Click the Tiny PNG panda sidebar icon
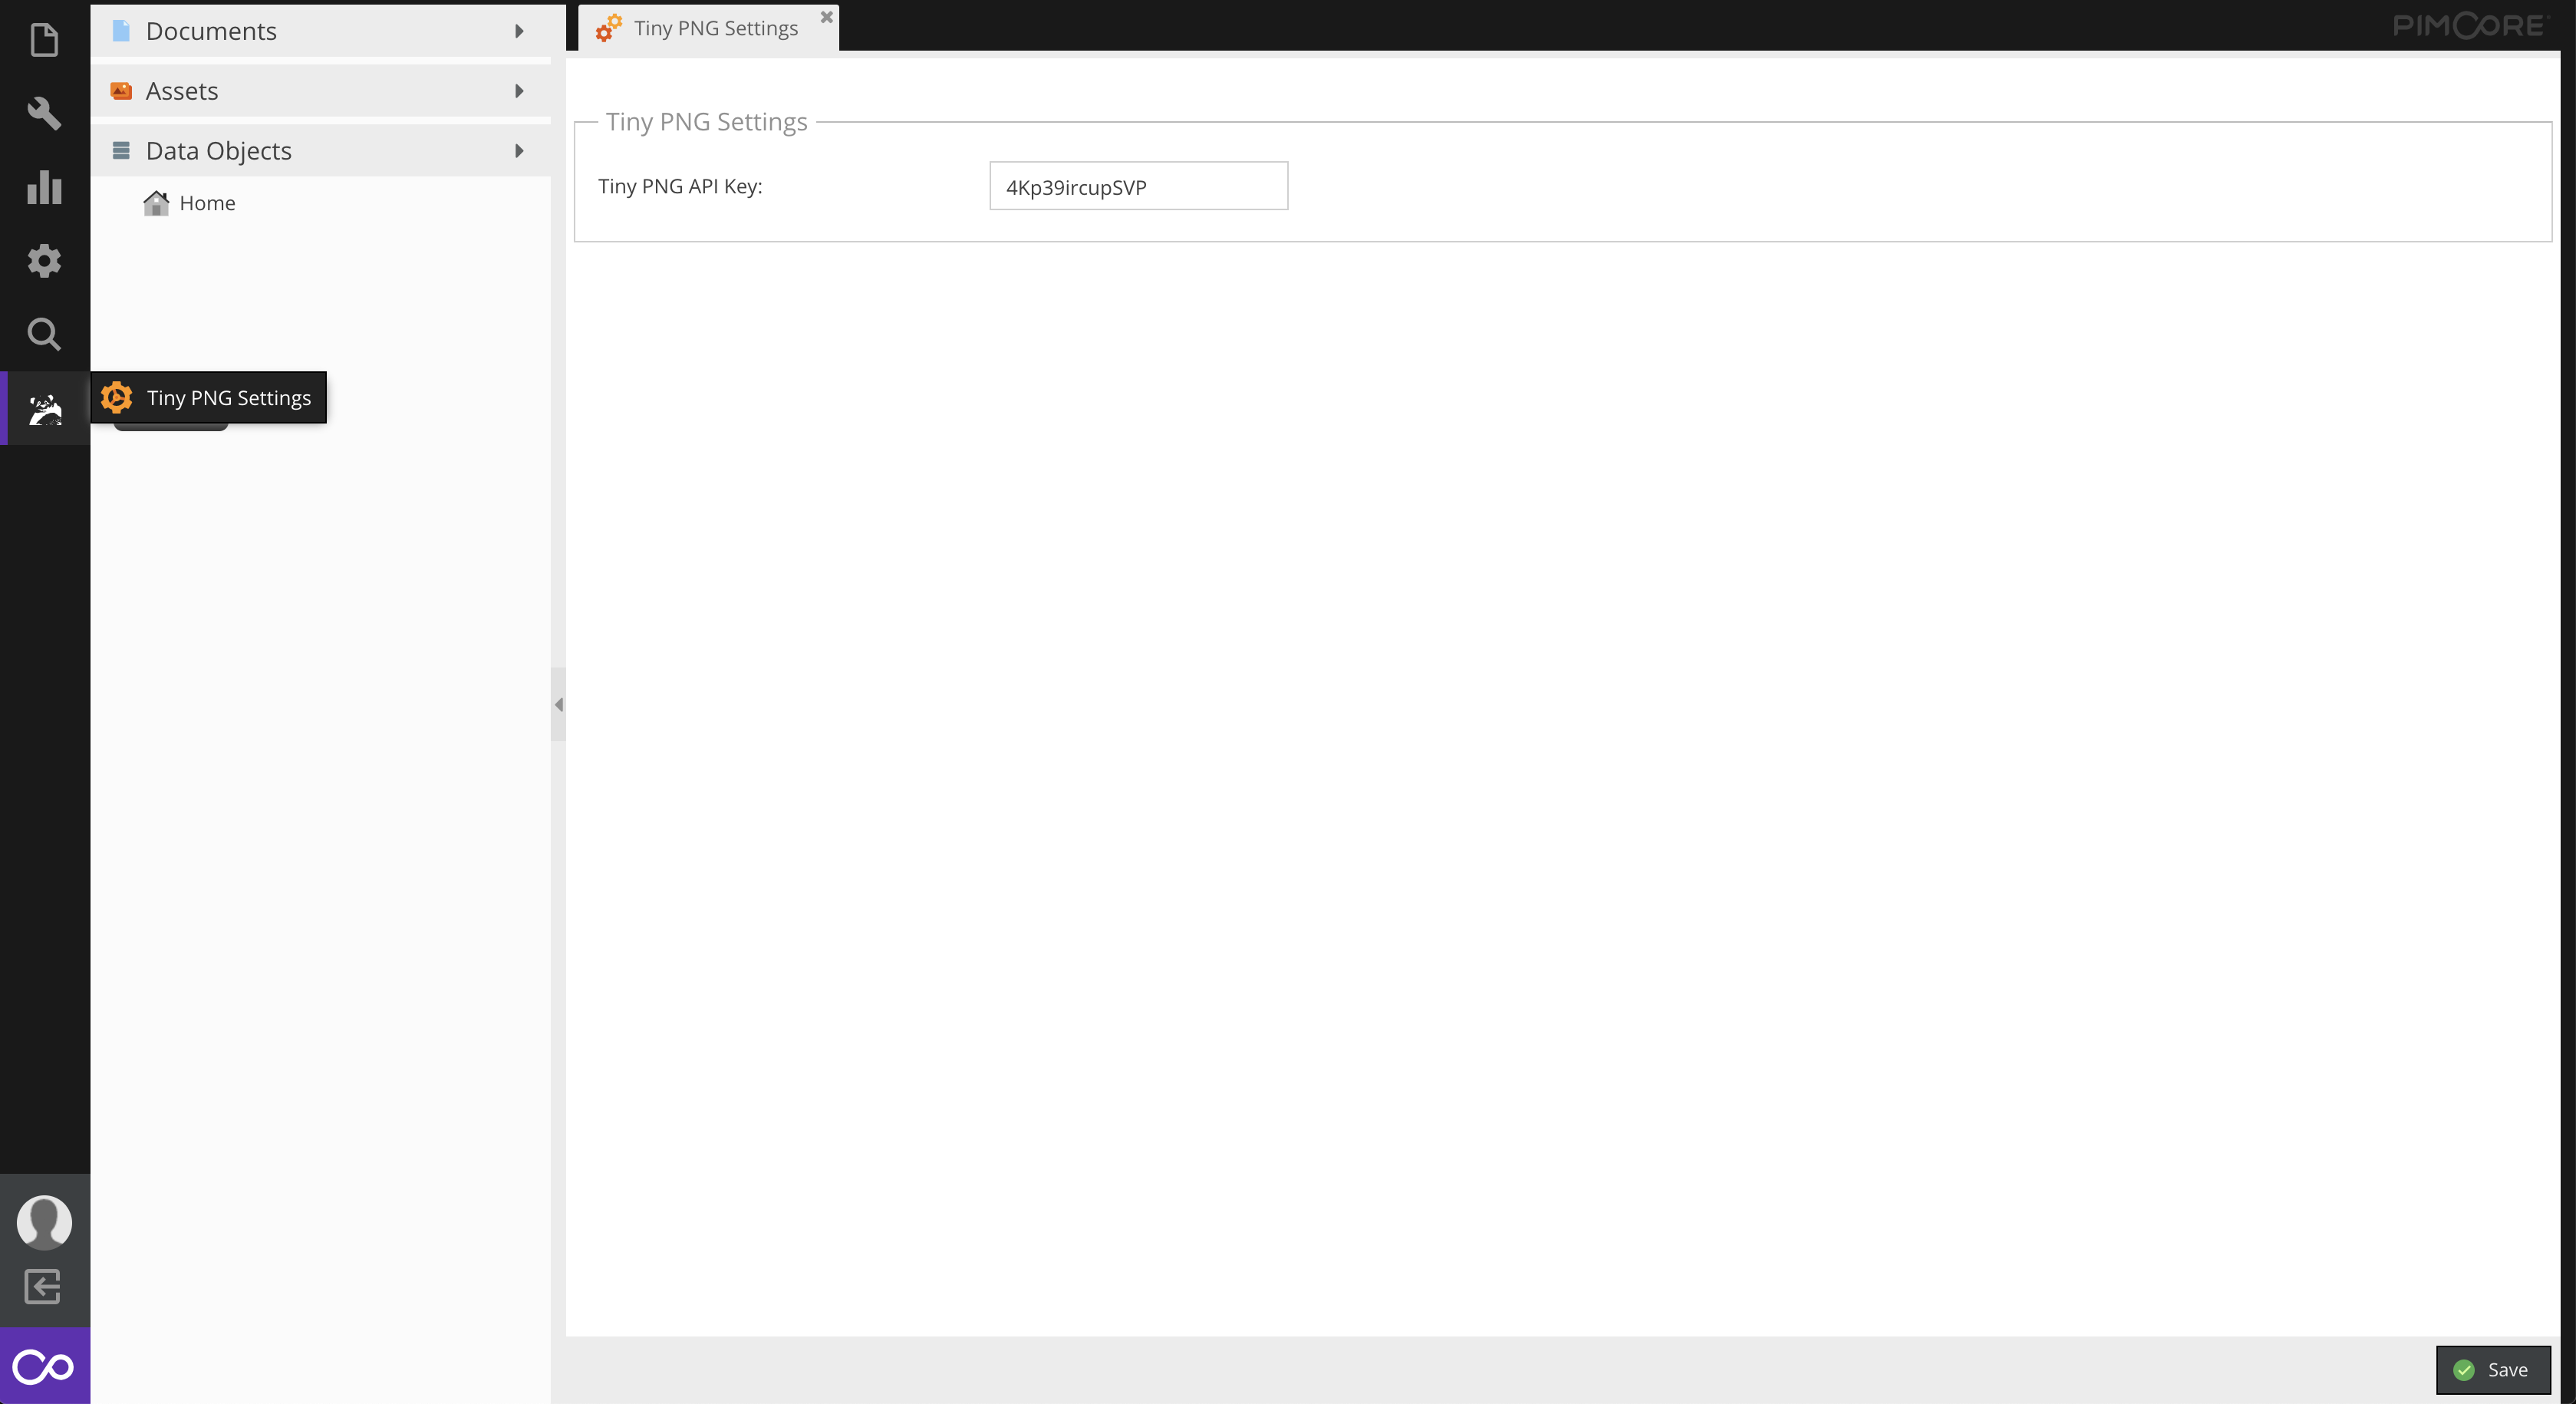 click(44, 409)
